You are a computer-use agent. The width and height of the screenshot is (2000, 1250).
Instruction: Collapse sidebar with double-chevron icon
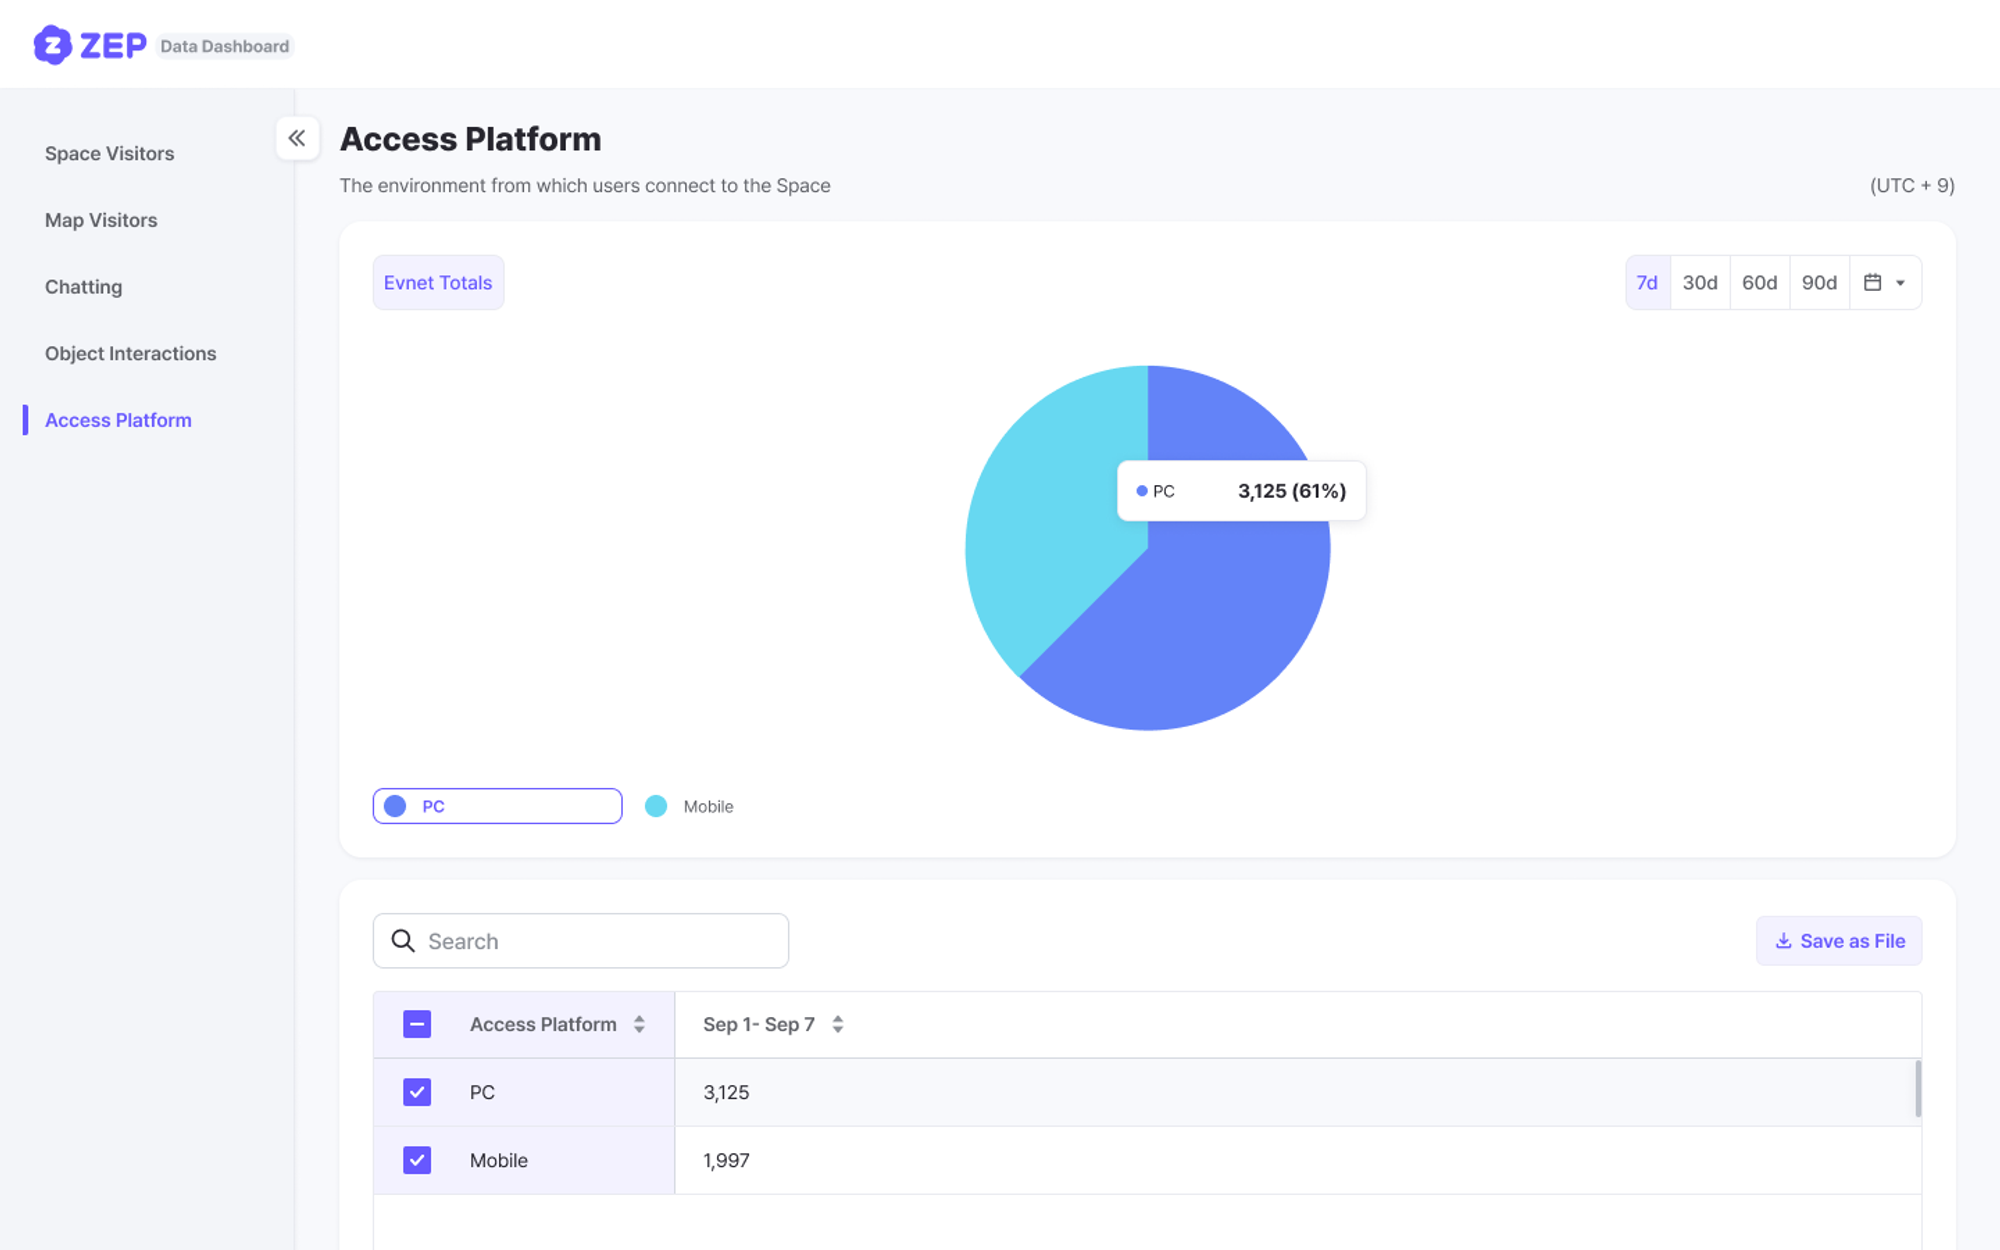tap(297, 138)
